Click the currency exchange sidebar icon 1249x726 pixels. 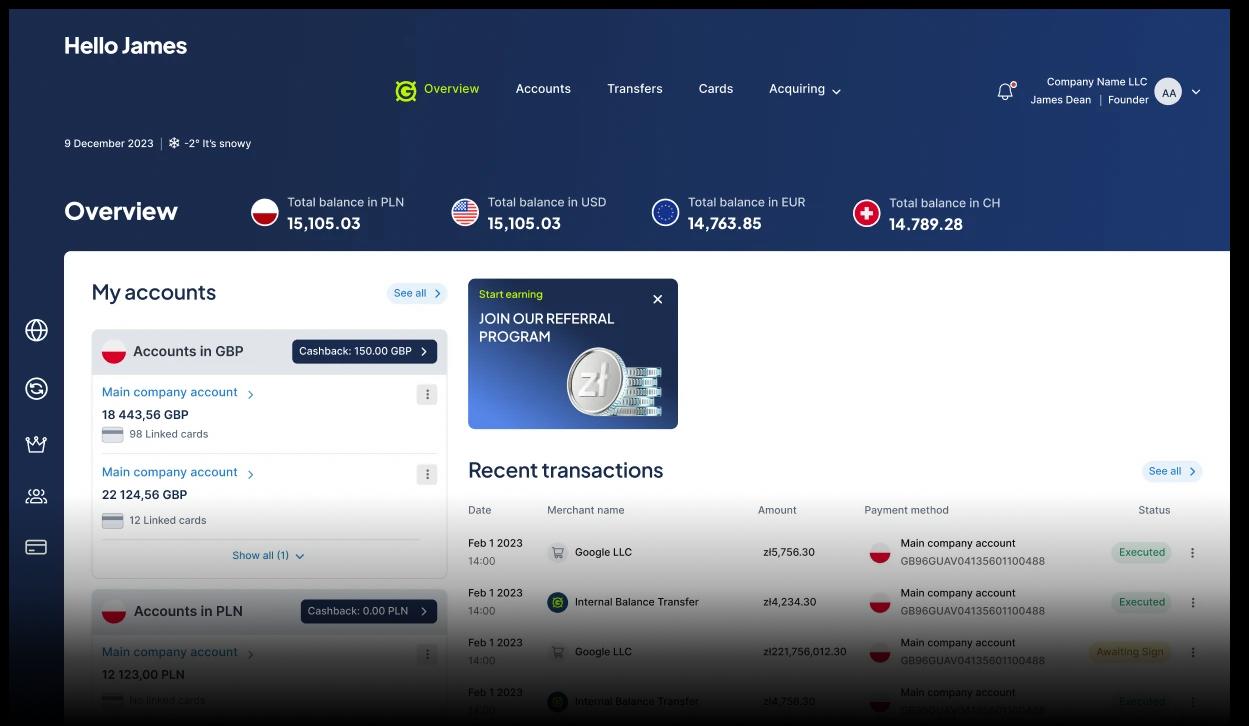point(37,389)
